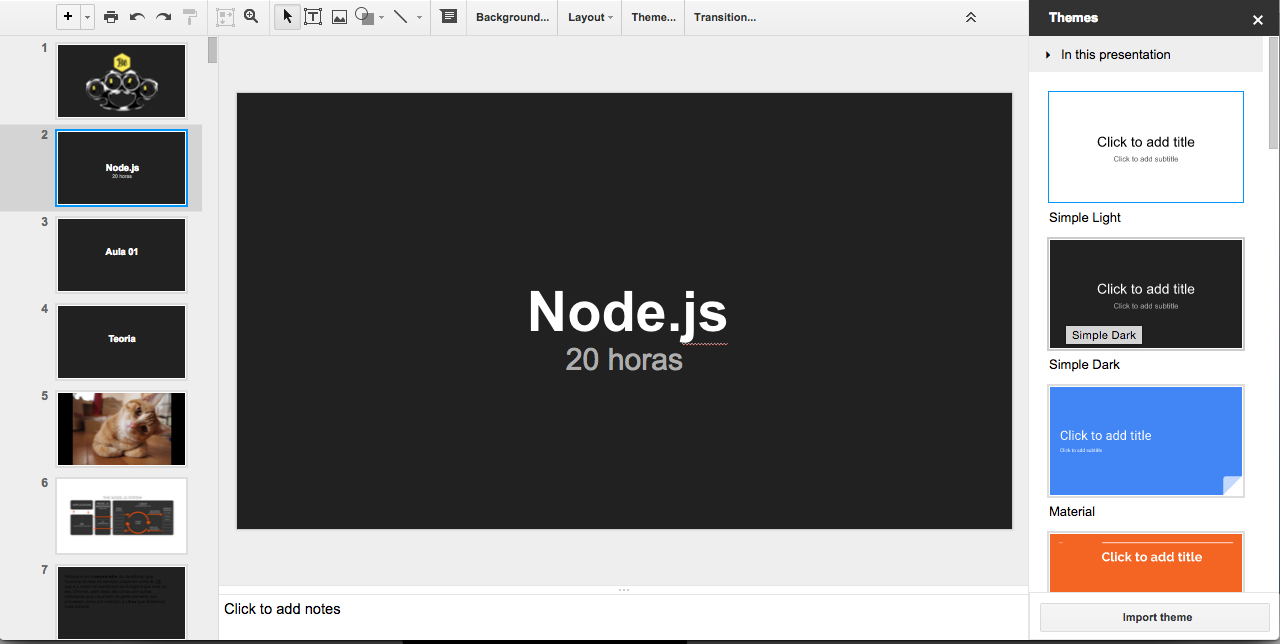Image resolution: width=1280 pixels, height=644 pixels.
Task: Undo the last action
Action: (137, 17)
